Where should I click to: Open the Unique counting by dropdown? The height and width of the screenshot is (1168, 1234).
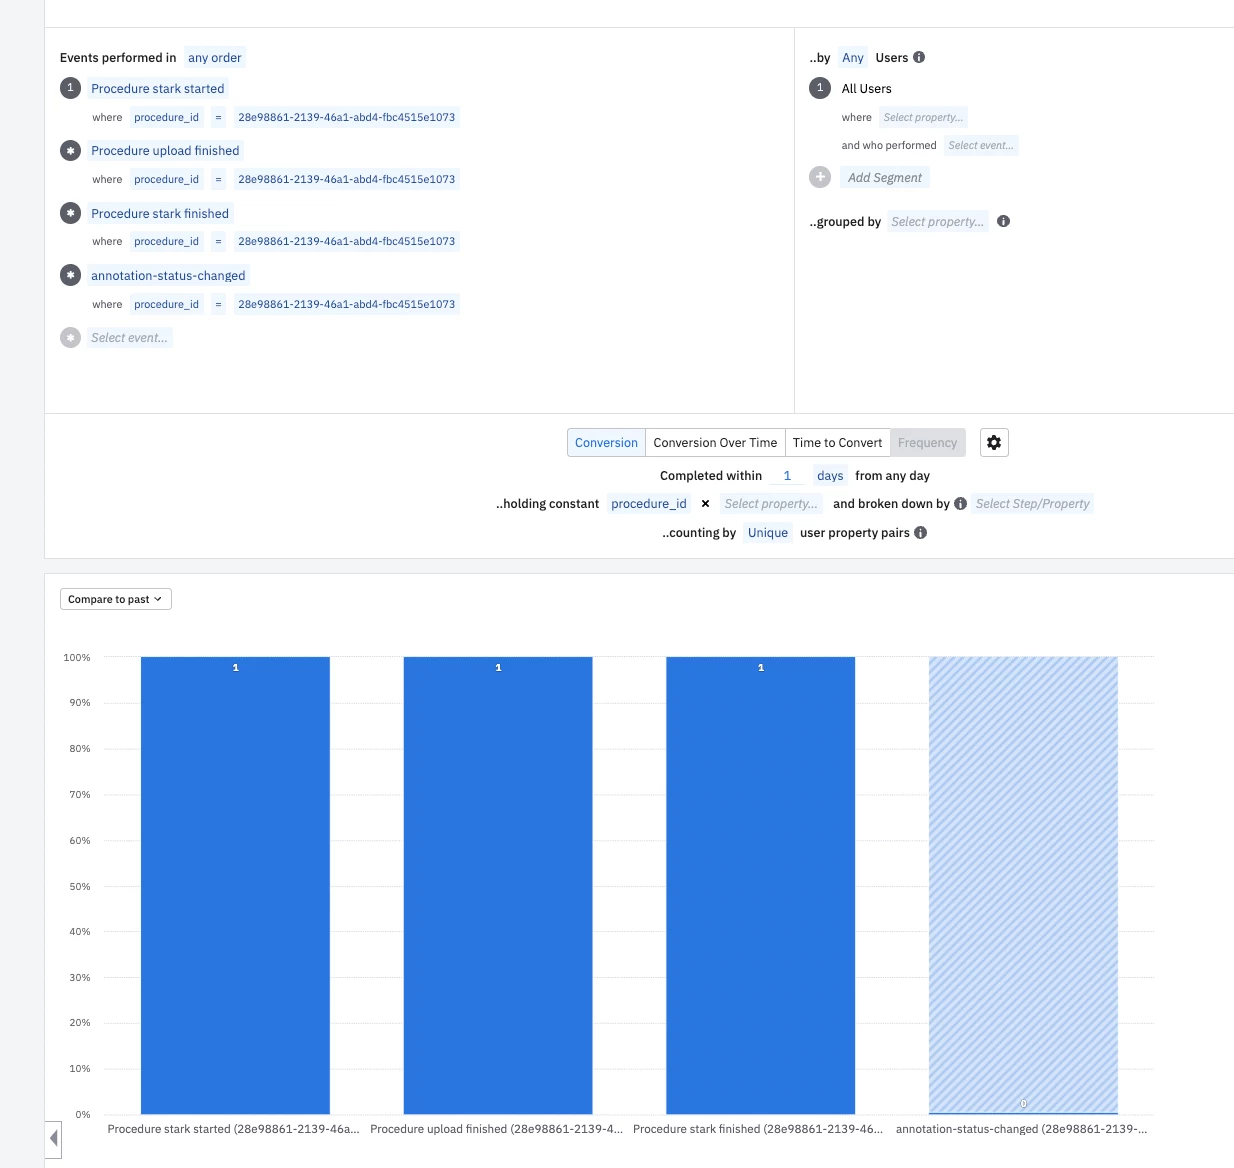[768, 532]
